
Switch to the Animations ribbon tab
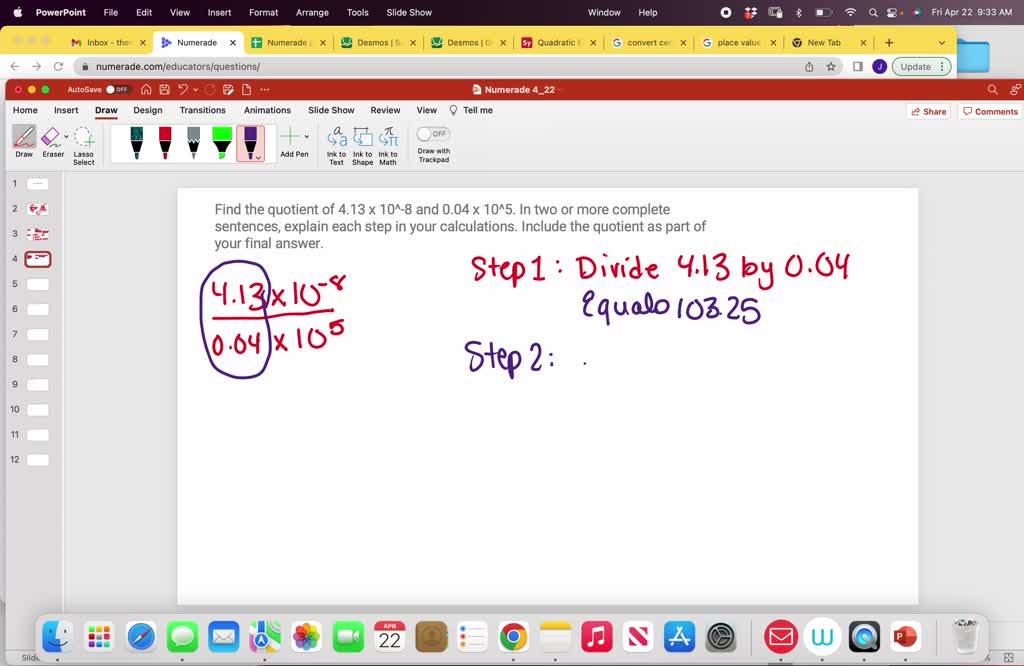point(267,110)
